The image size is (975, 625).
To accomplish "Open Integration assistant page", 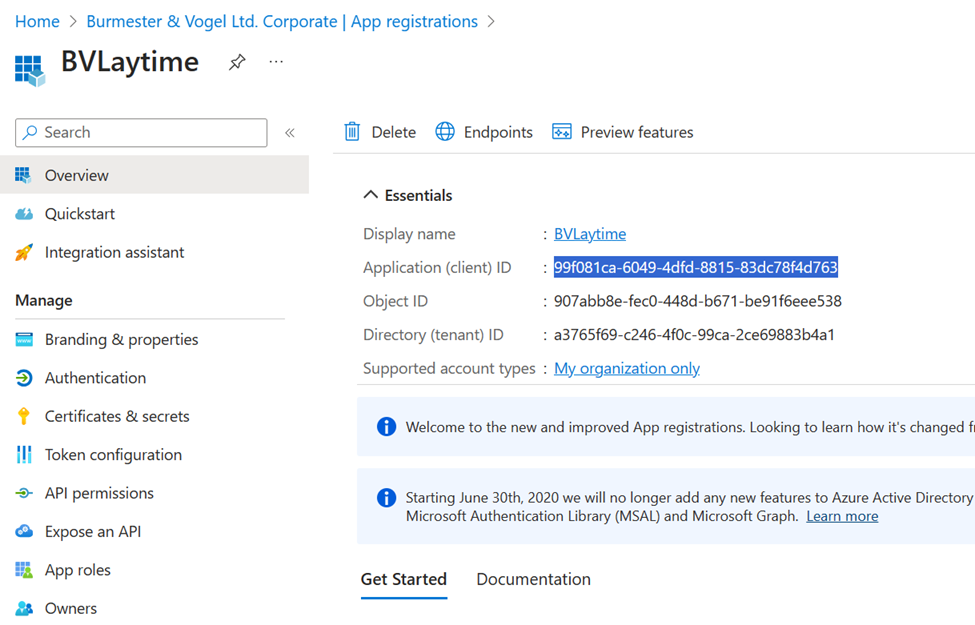I will (x=114, y=252).
